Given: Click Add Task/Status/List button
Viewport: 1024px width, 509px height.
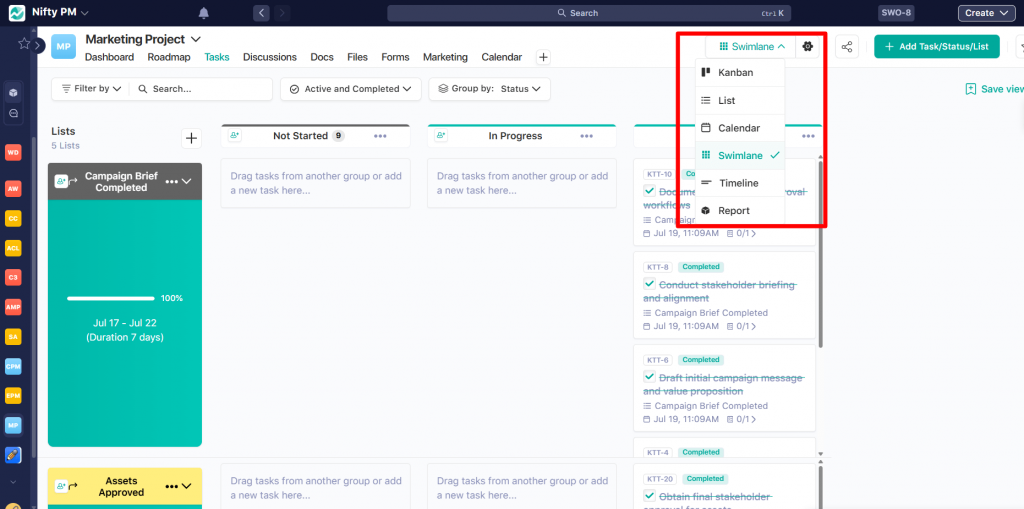Looking at the screenshot, I should tap(936, 47).
